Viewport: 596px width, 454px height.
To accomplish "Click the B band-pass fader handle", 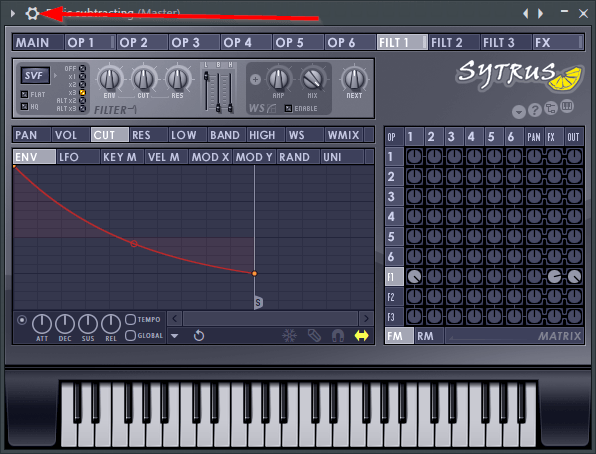I will [218, 108].
